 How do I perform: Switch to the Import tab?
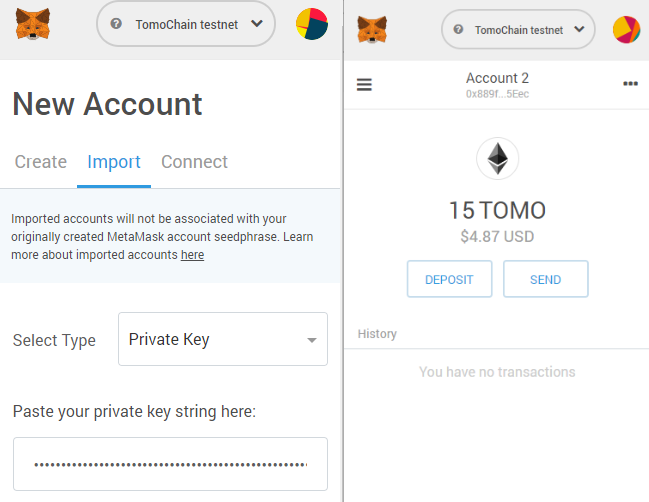pyautogui.click(x=114, y=162)
